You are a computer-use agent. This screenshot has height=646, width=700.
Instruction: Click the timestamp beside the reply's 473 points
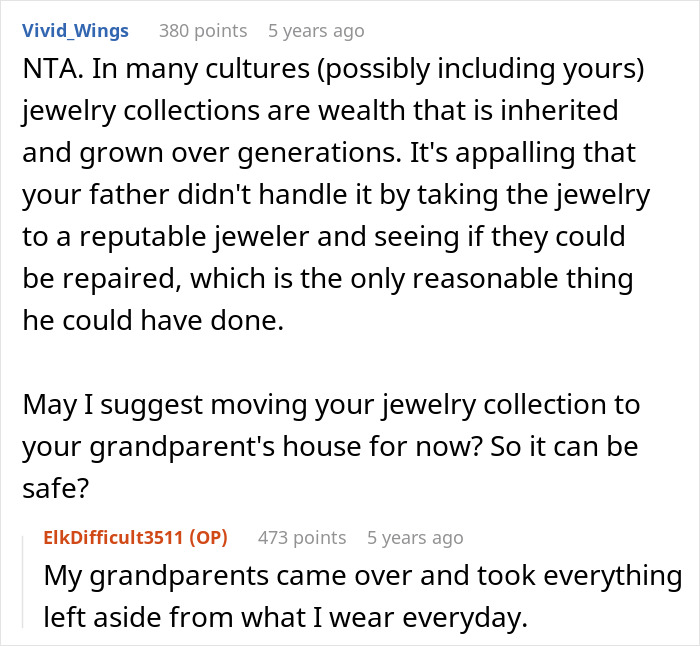pos(415,538)
